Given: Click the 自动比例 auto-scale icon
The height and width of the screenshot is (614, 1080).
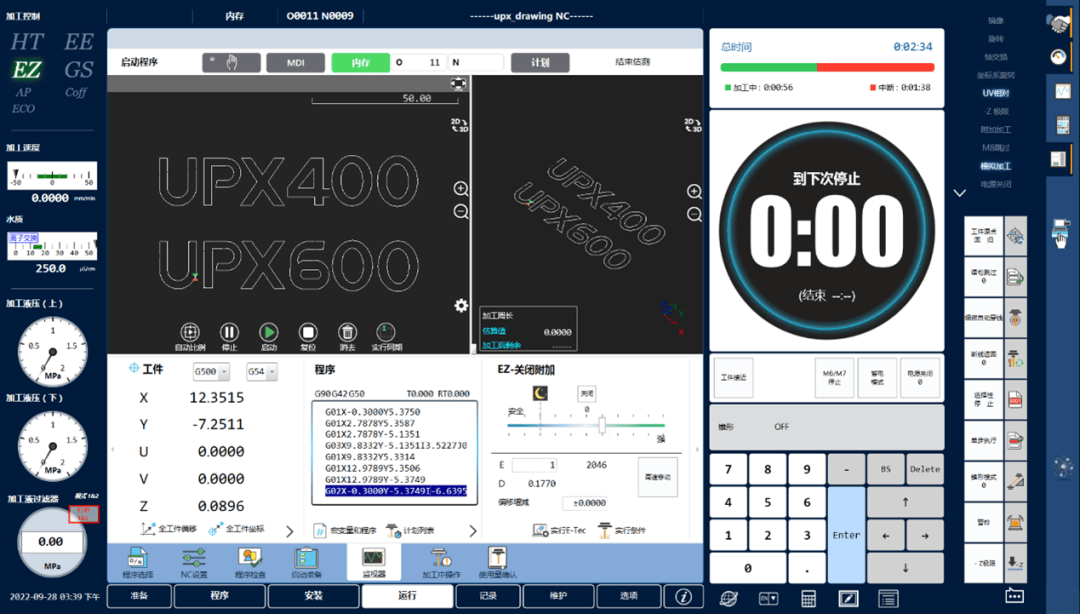Looking at the screenshot, I should 189,332.
